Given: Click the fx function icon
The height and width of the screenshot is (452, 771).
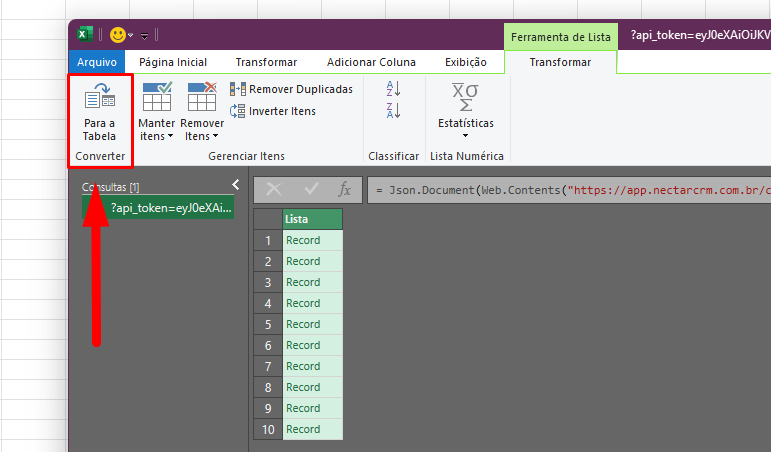Looking at the screenshot, I should [344, 189].
